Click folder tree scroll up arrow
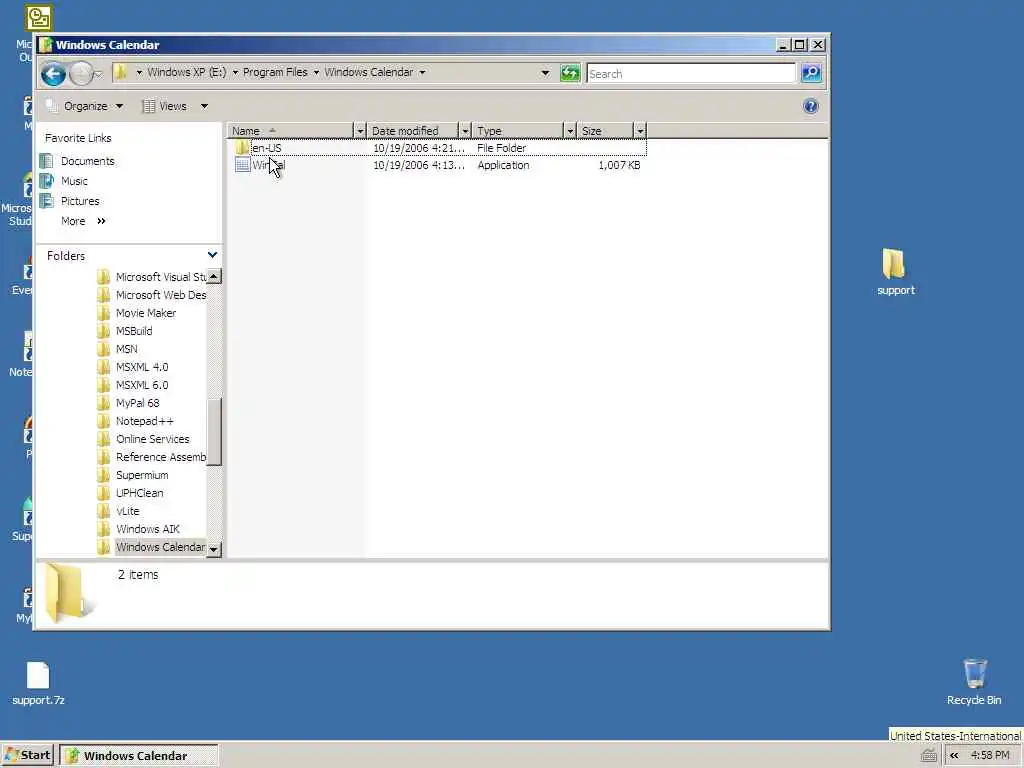Viewport: 1024px width, 768px height. 214,276
